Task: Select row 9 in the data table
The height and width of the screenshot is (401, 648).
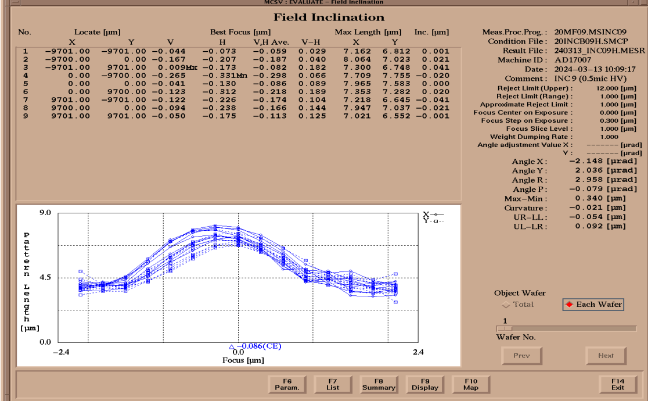Action: point(200,115)
